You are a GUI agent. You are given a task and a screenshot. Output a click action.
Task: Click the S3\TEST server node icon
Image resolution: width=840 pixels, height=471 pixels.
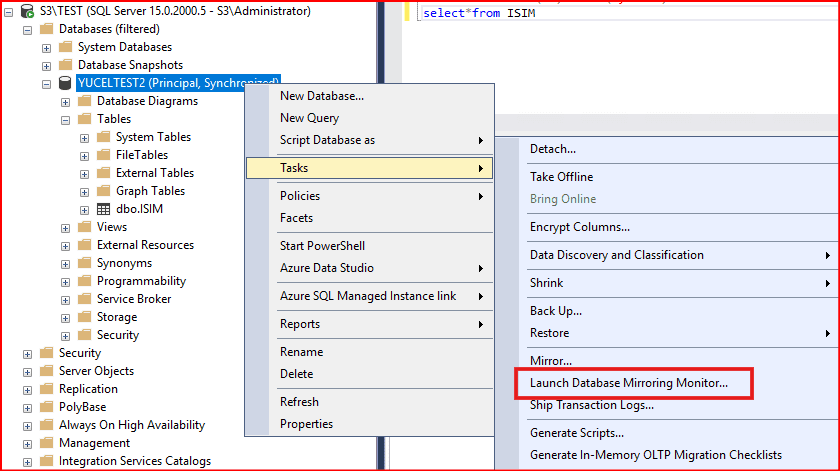[26, 11]
